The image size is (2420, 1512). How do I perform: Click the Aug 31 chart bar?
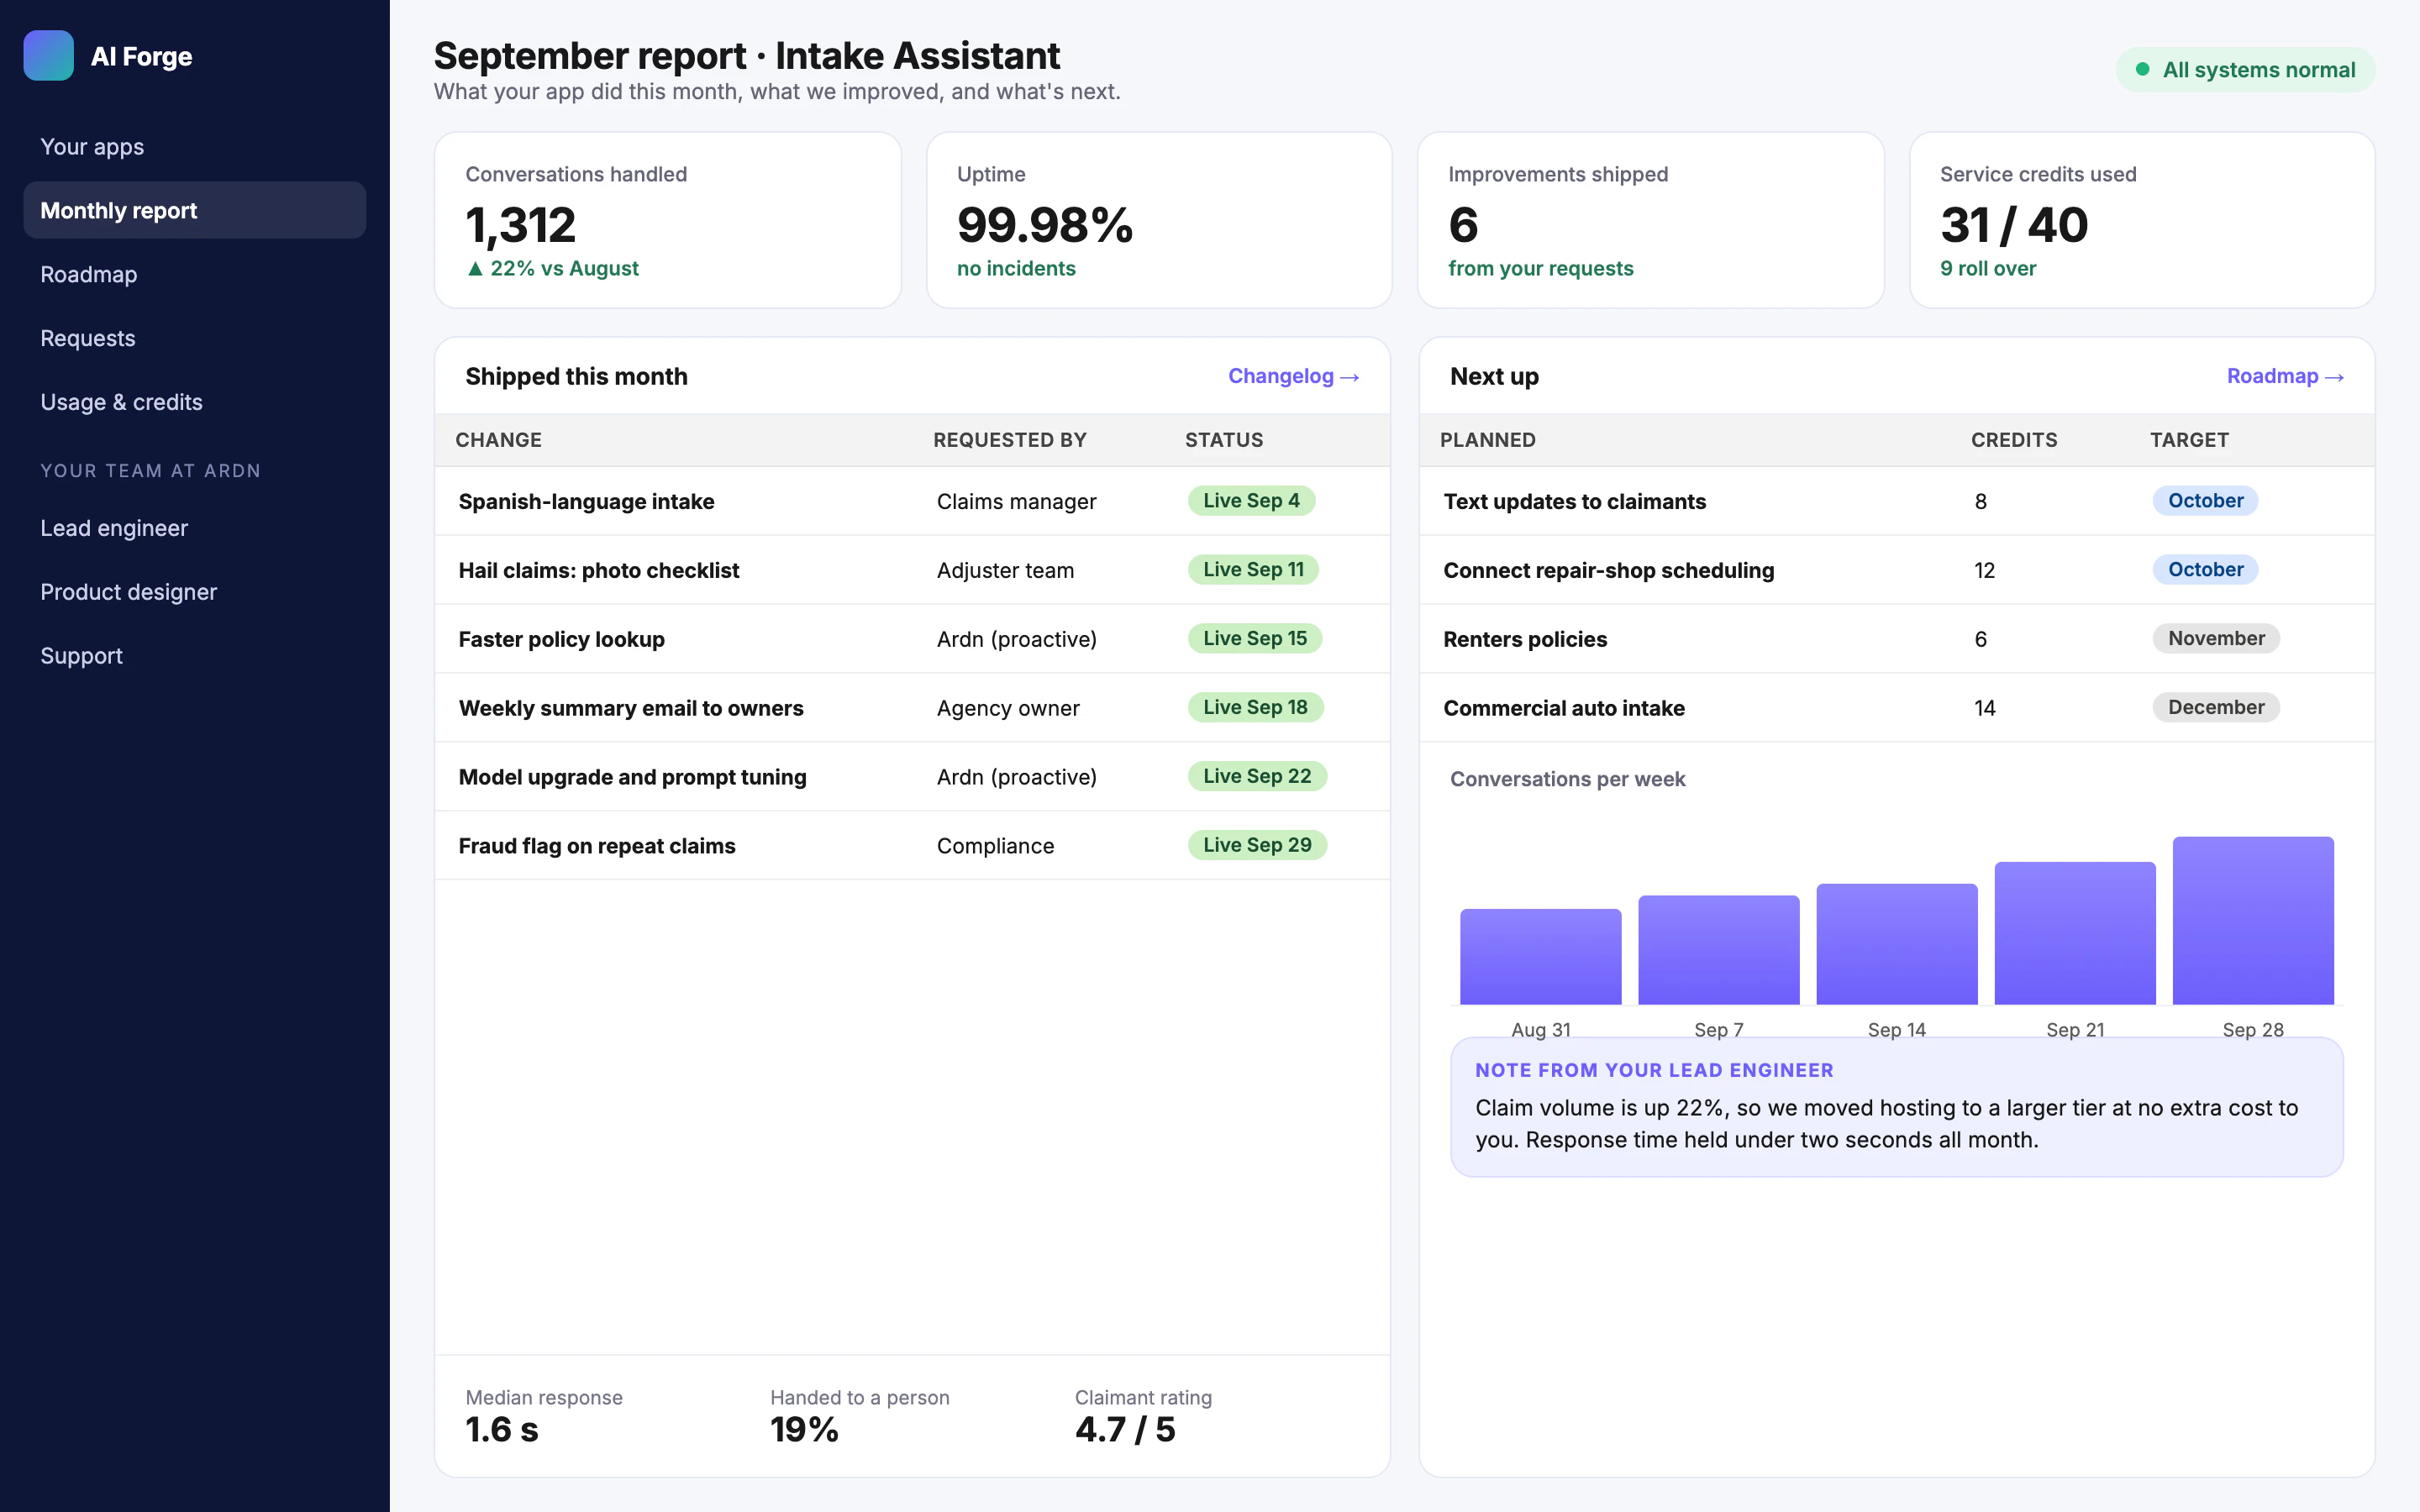pos(1540,956)
